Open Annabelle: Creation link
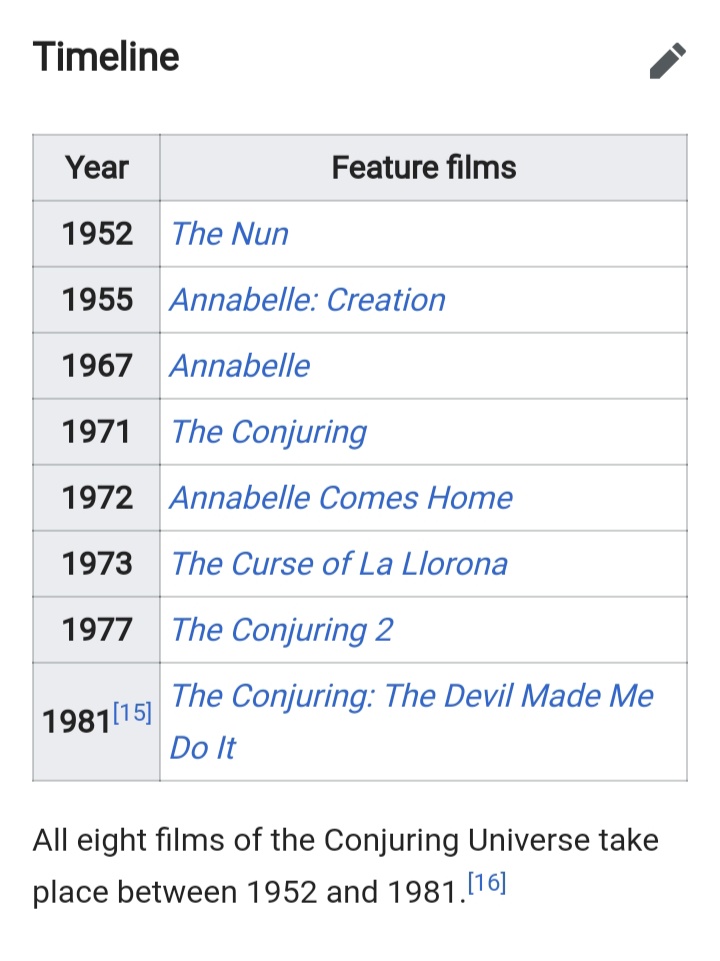Screen dimensions: 720x961 point(306,300)
